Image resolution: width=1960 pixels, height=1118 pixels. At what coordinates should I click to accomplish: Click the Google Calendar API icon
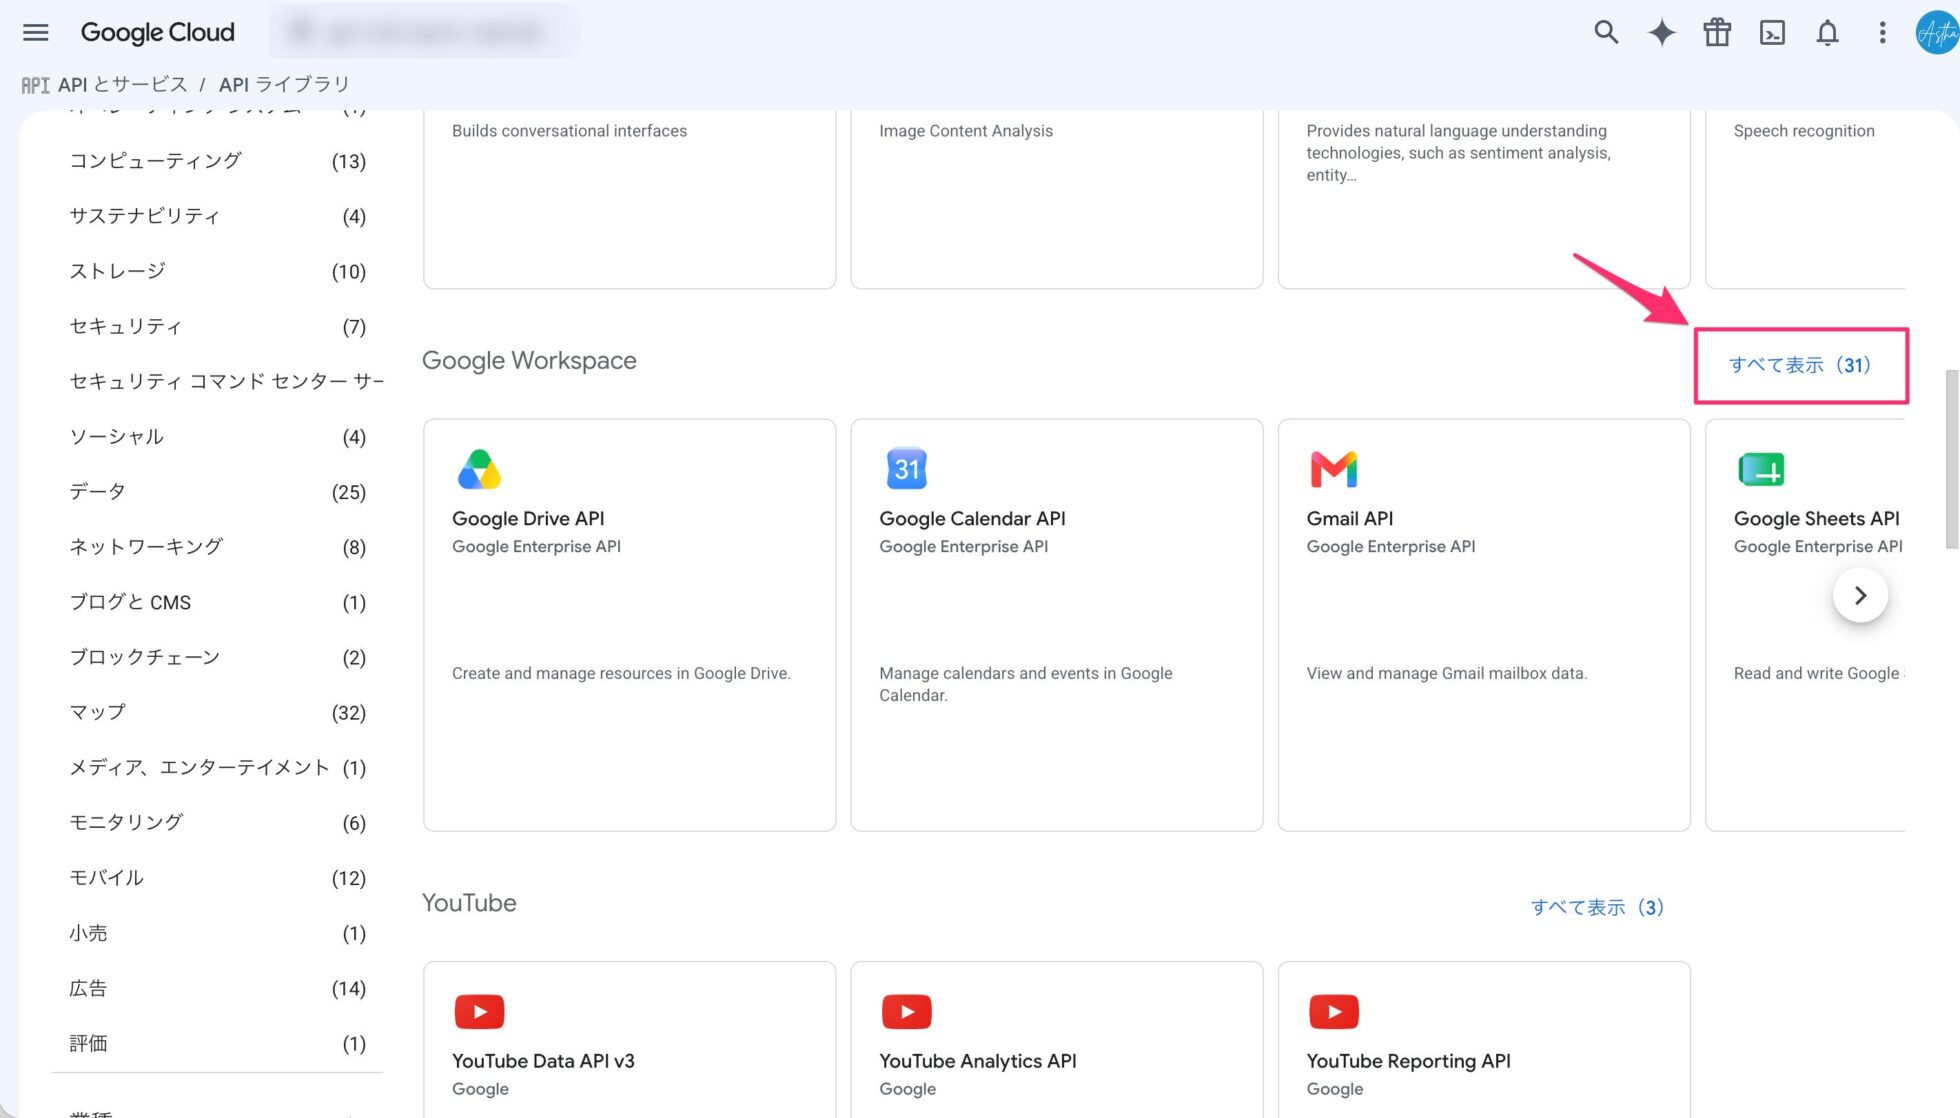coord(907,468)
